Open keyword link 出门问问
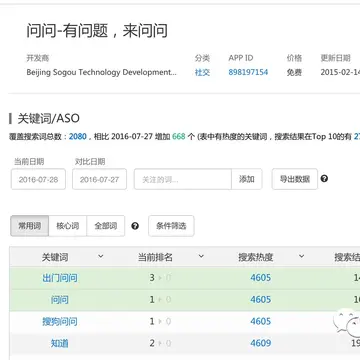This screenshot has width=360, height=360. [60, 278]
